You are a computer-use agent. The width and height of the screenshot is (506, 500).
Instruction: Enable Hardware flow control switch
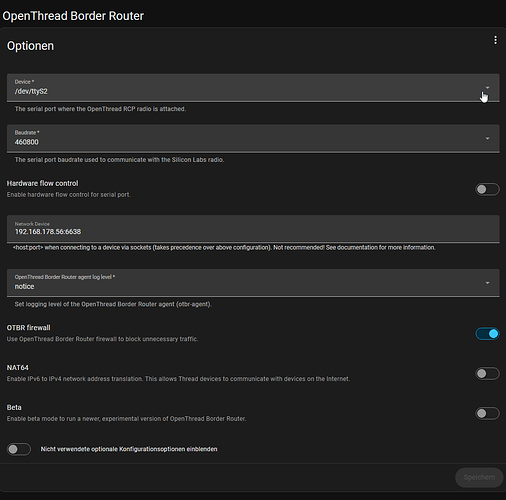click(487, 189)
